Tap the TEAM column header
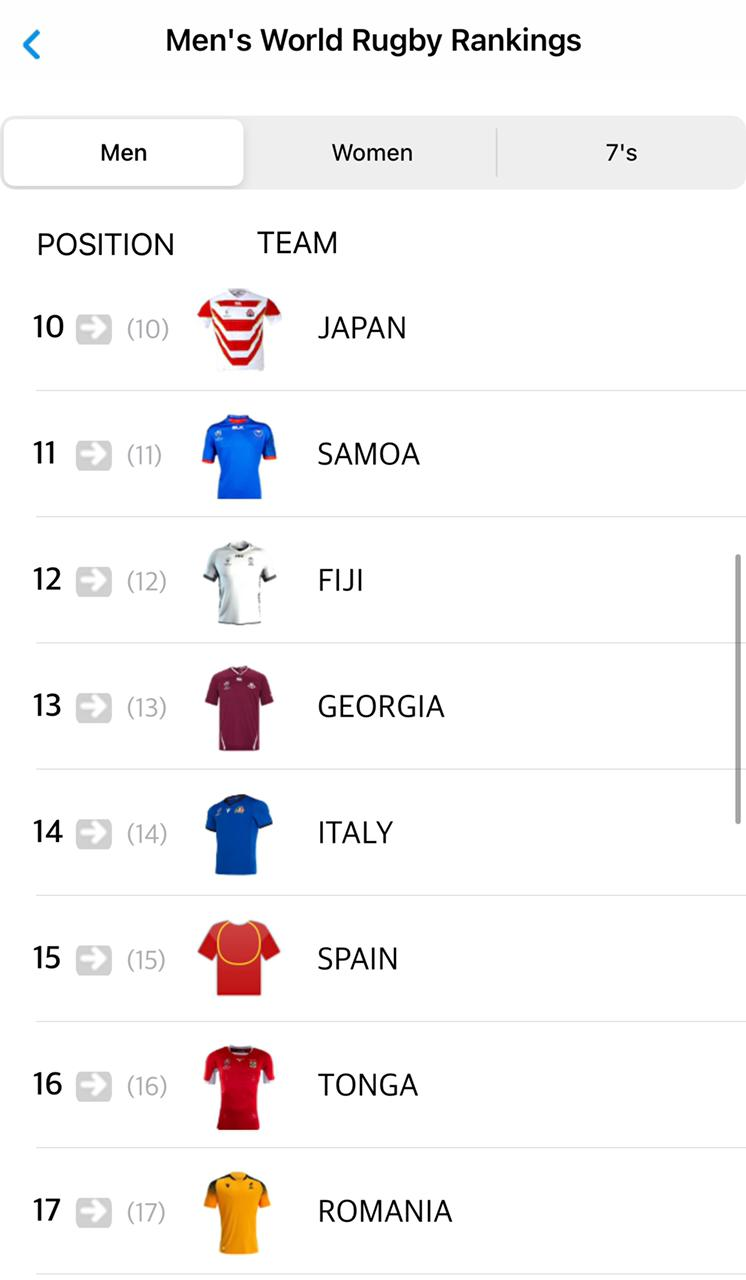The height and width of the screenshot is (1280, 746). pyautogui.click(x=297, y=243)
